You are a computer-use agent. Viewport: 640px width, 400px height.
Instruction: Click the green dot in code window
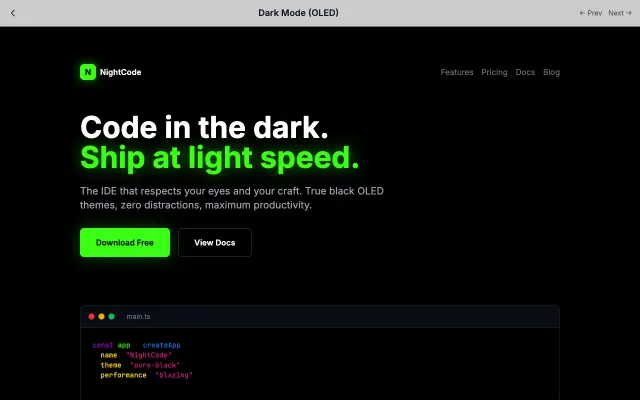[x=111, y=316]
